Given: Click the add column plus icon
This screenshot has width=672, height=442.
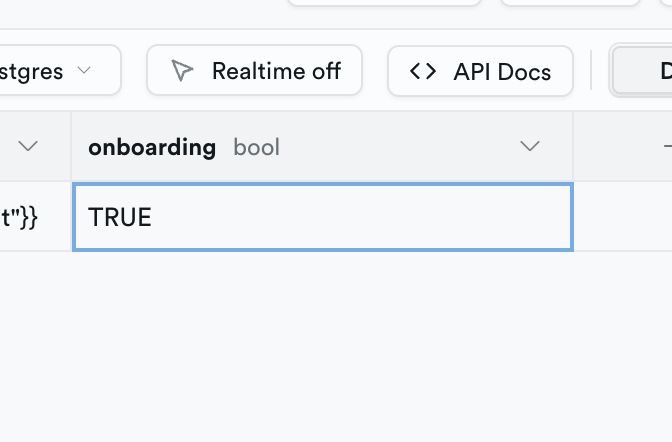Looking at the screenshot, I should (x=666, y=147).
